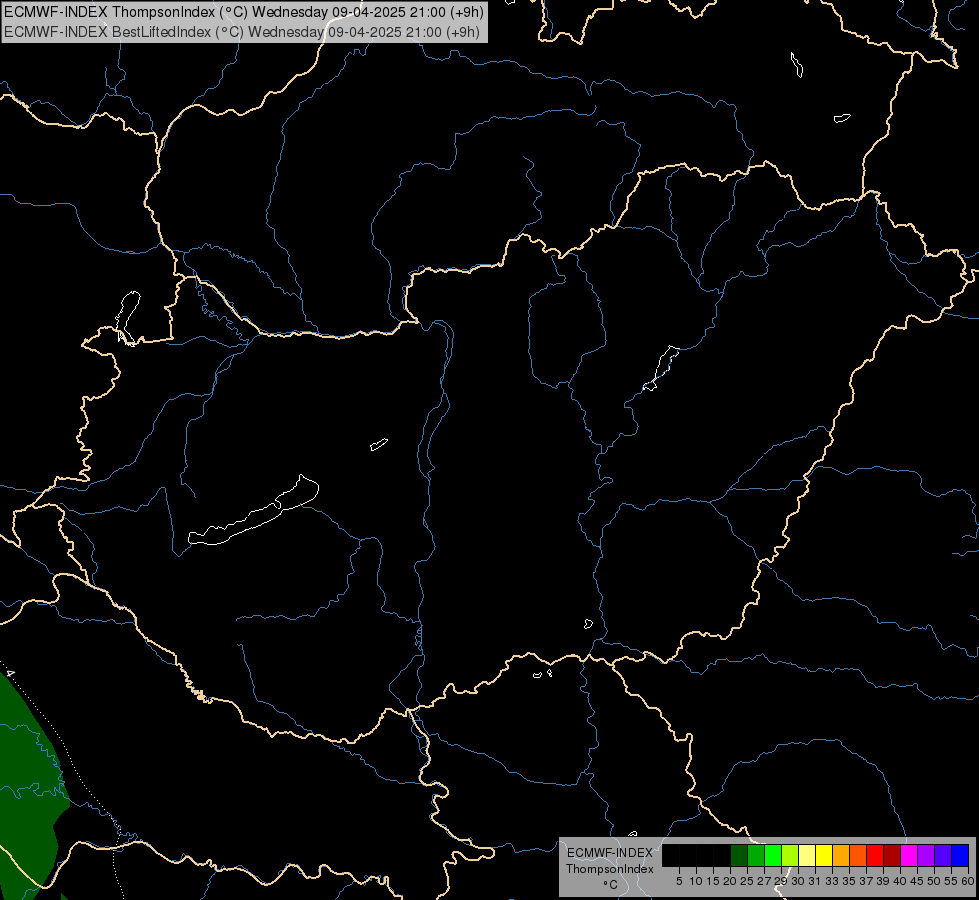Click the ThompsonIndex title line at top

(244, 12)
